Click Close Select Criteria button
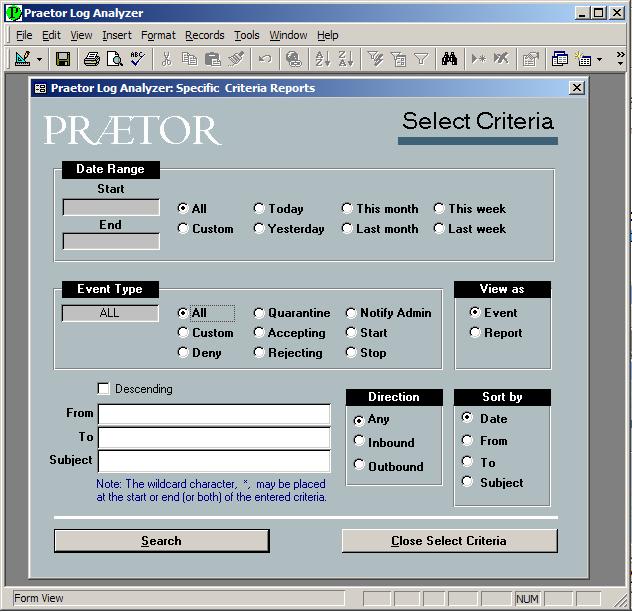632x612 pixels. [x=449, y=541]
